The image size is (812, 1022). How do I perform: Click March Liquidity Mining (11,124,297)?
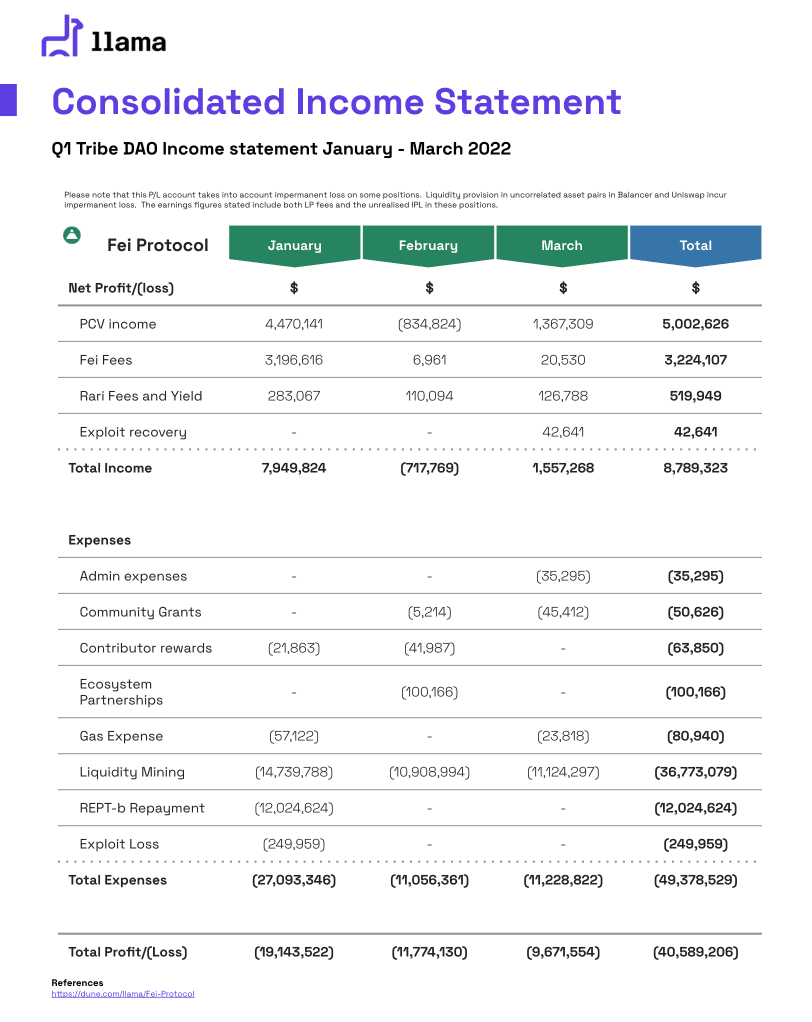[563, 772]
